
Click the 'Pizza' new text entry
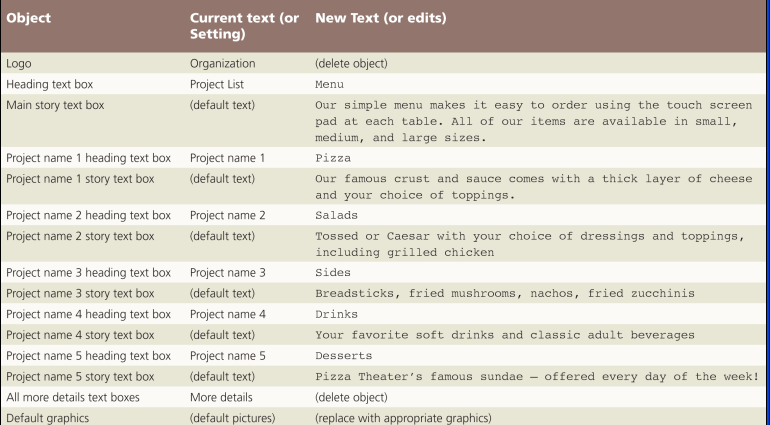[x=333, y=159]
